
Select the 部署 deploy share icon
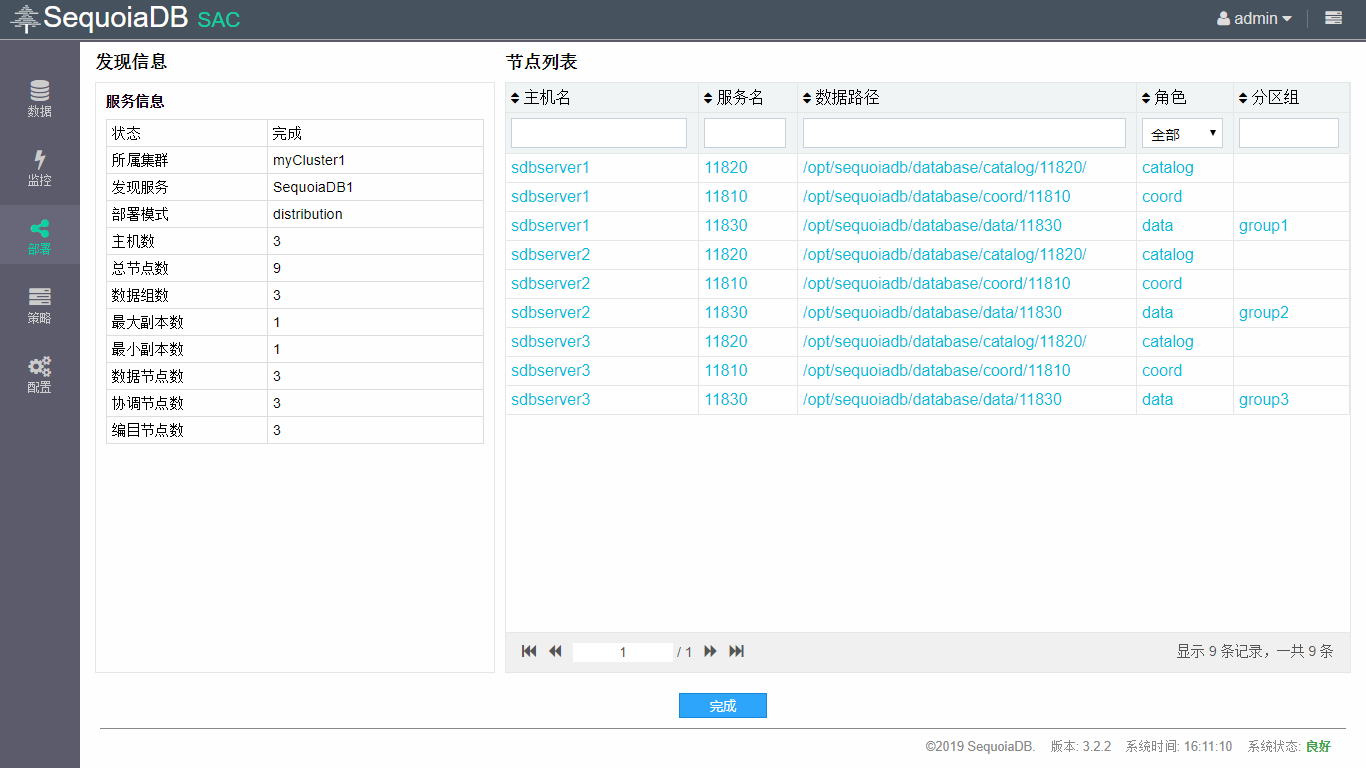[x=39, y=236]
